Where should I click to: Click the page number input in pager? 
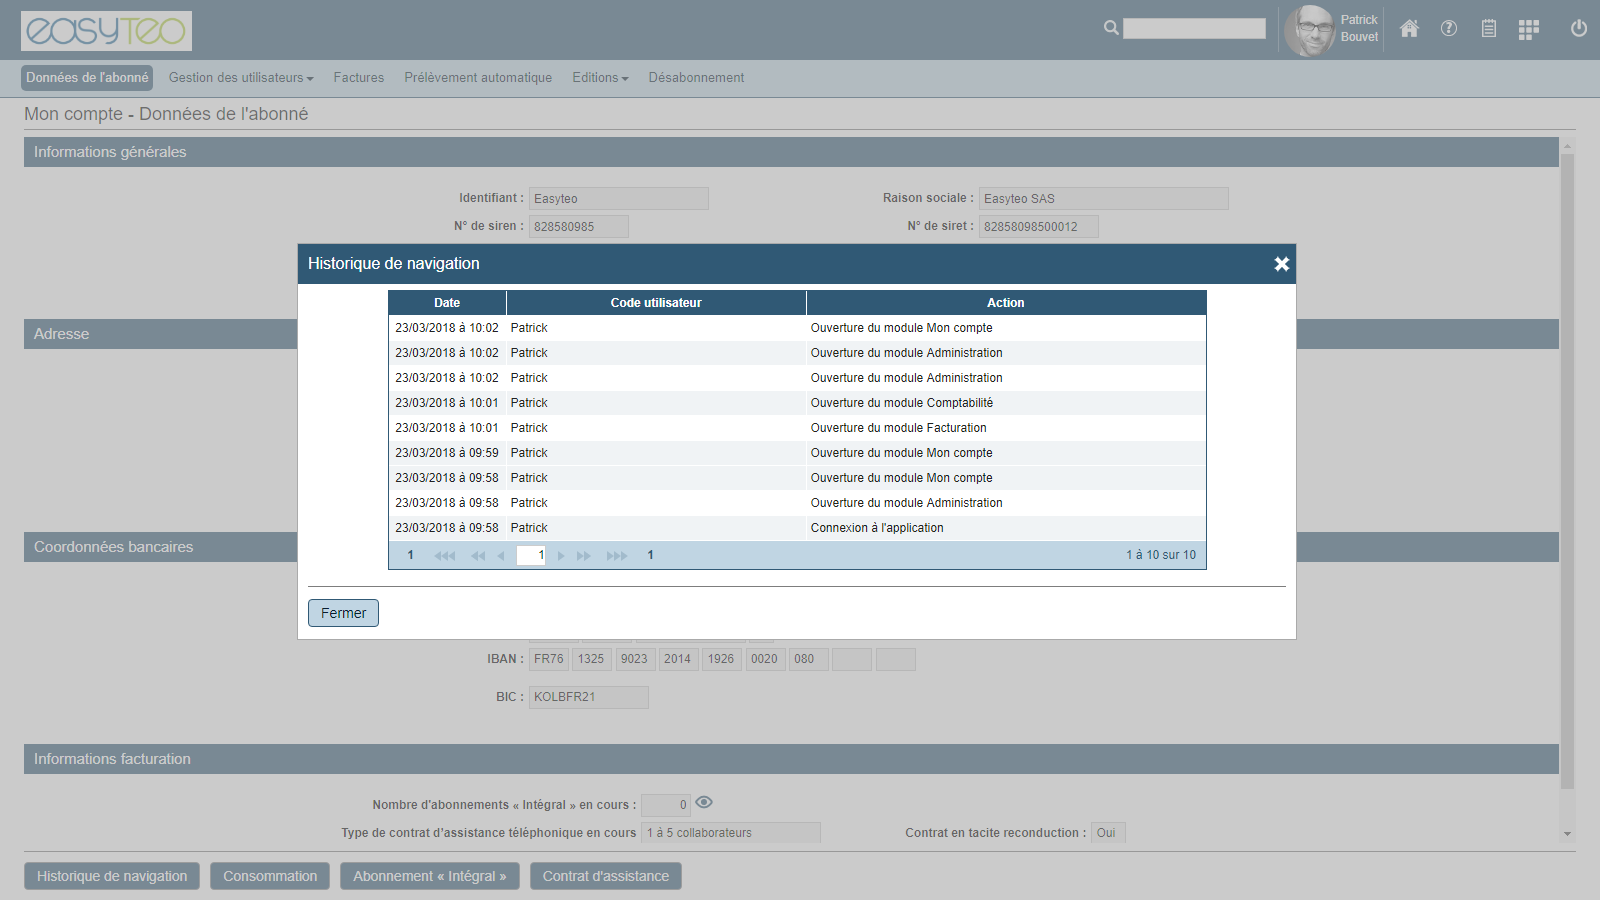(530, 556)
